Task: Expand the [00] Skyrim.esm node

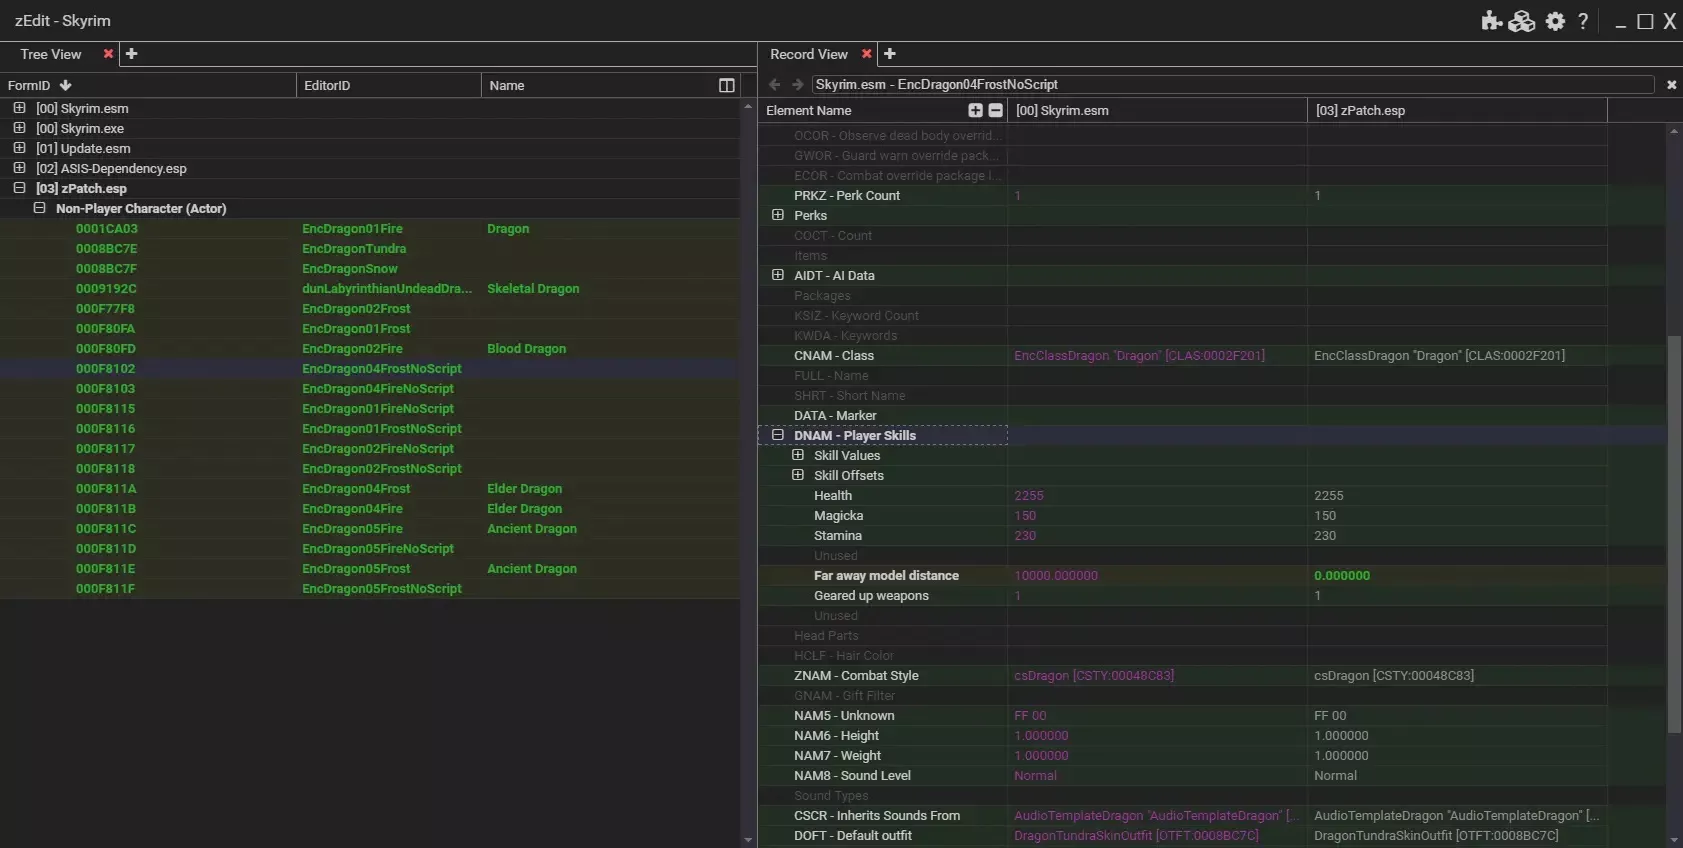Action: point(19,108)
